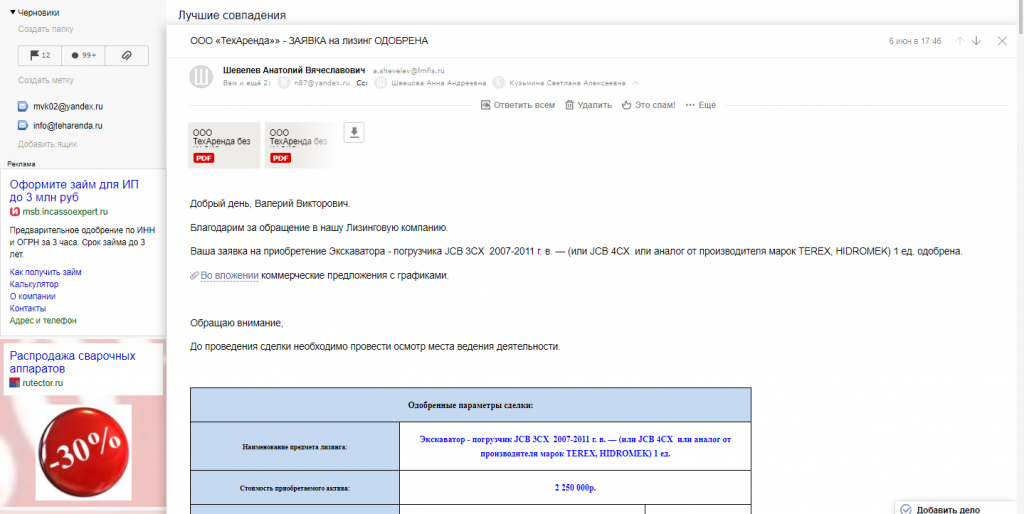This screenshot has width=1024, height=514.
Task: Click the Калькулятор ad link
Action: (x=34, y=285)
